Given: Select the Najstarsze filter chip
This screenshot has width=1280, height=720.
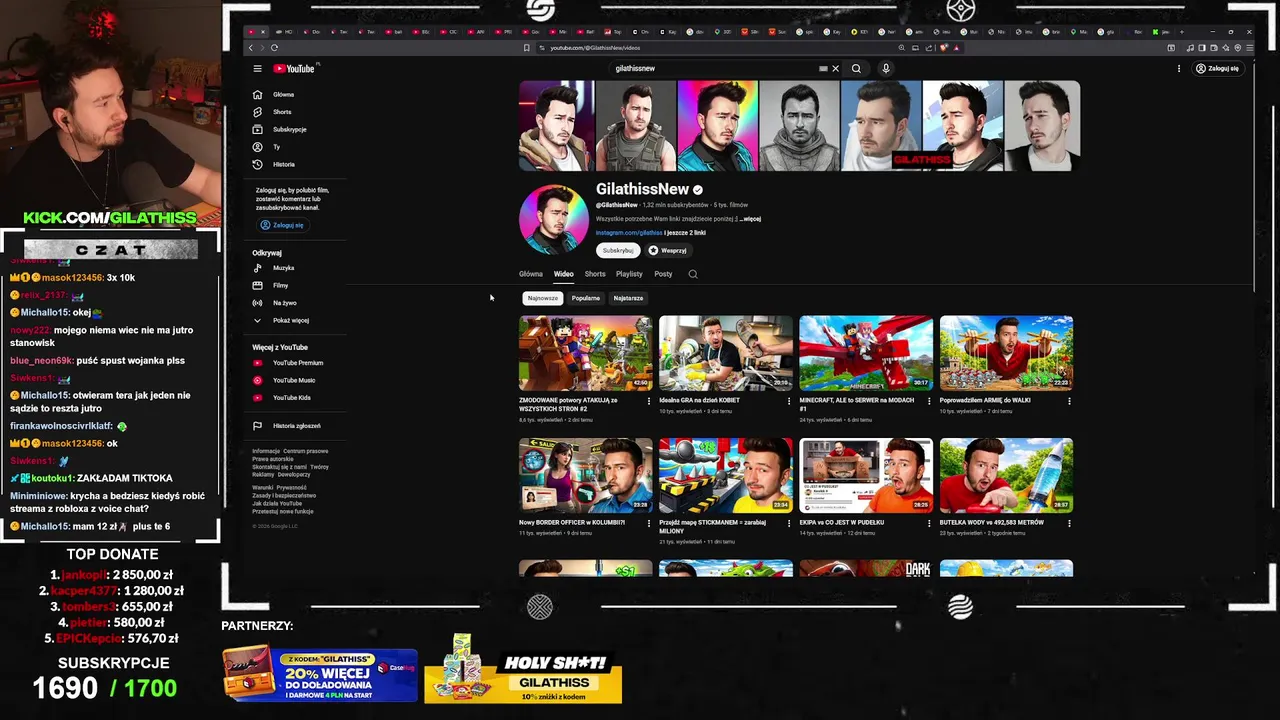Looking at the screenshot, I should point(628,298).
